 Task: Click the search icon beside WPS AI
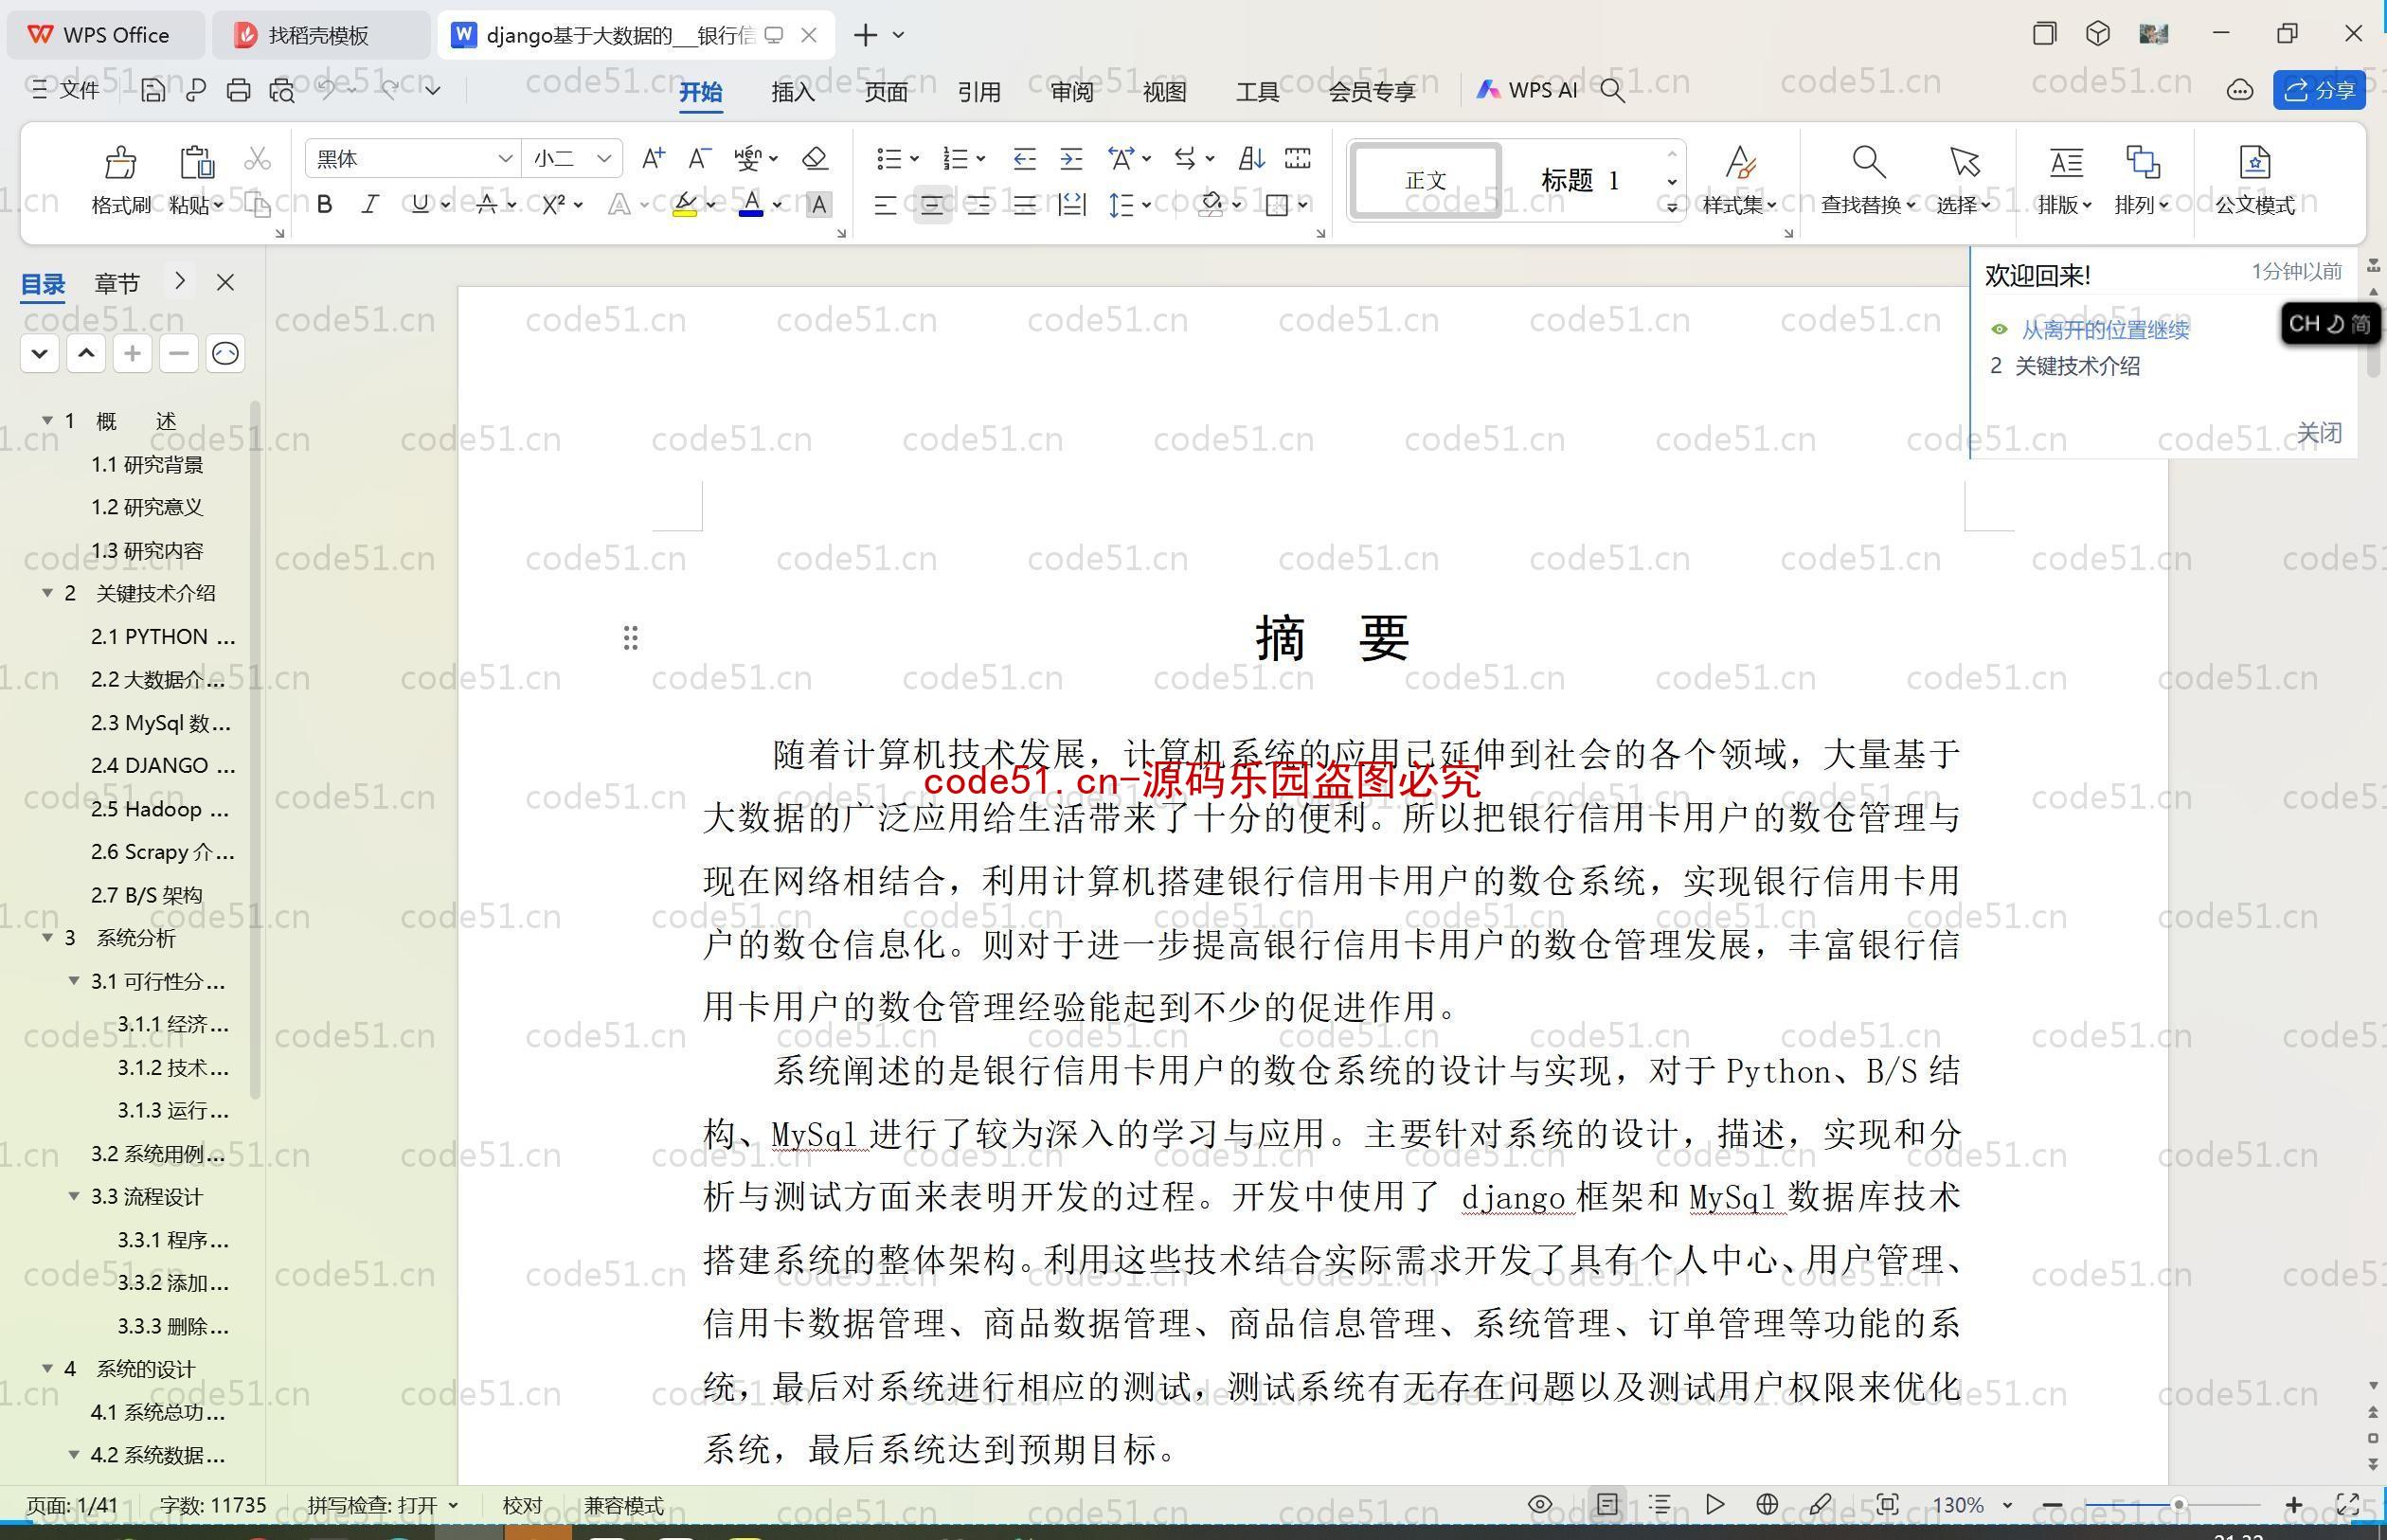coord(1612,90)
